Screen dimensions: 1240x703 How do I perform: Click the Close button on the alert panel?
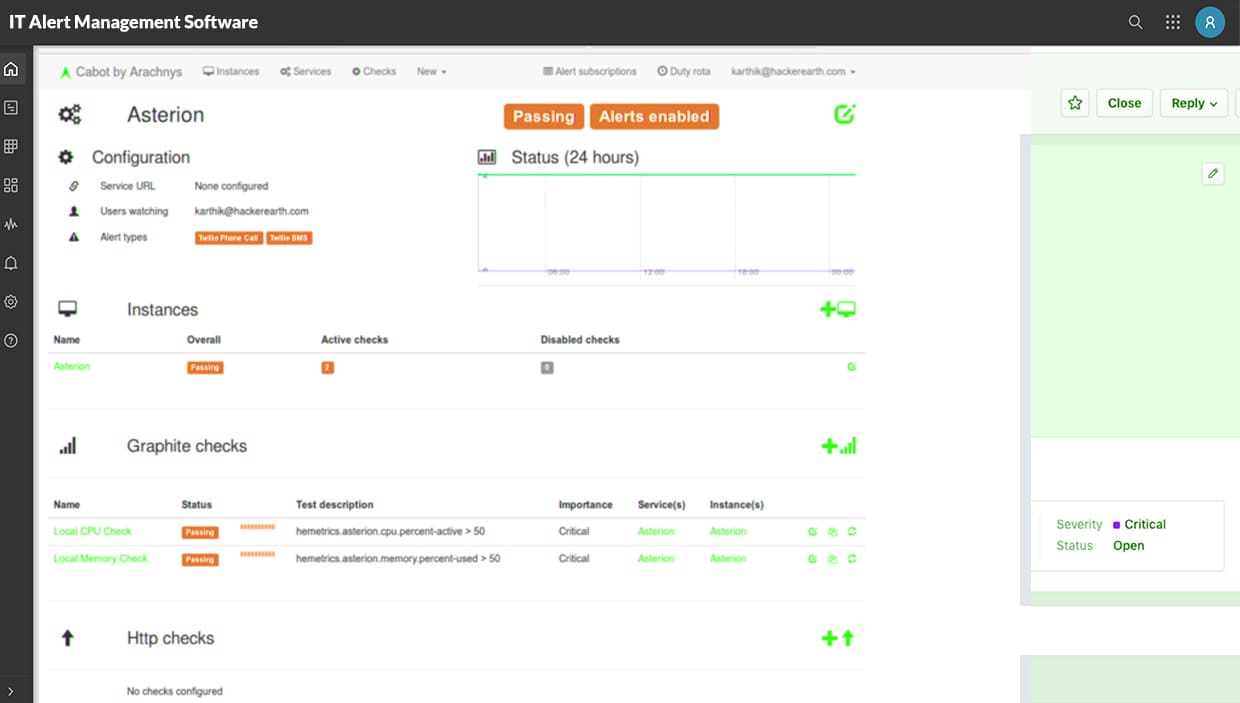point(1124,102)
